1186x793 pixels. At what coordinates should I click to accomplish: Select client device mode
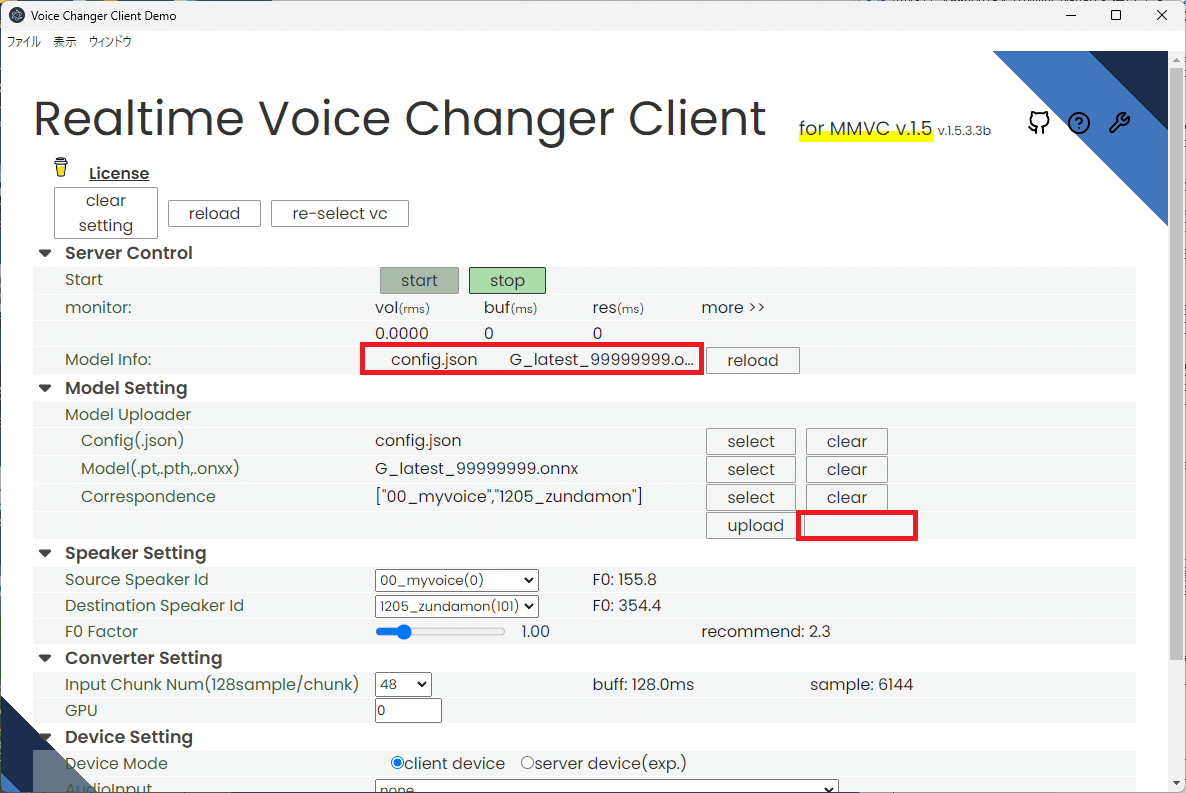[x=397, y=763]
